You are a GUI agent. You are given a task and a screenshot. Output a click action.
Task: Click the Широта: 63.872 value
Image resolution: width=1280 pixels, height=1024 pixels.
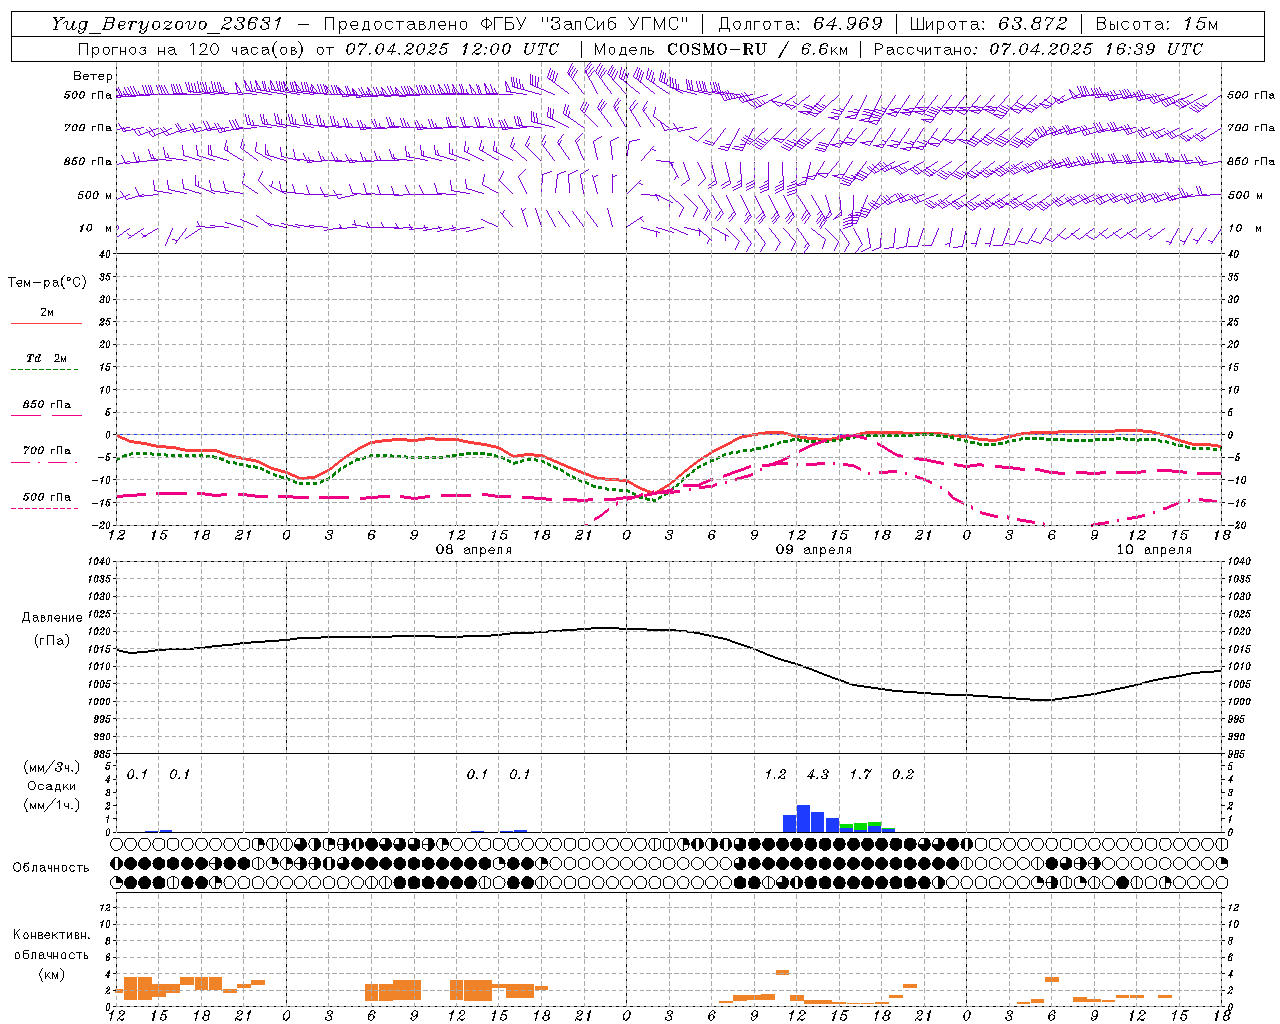(988, 23)
